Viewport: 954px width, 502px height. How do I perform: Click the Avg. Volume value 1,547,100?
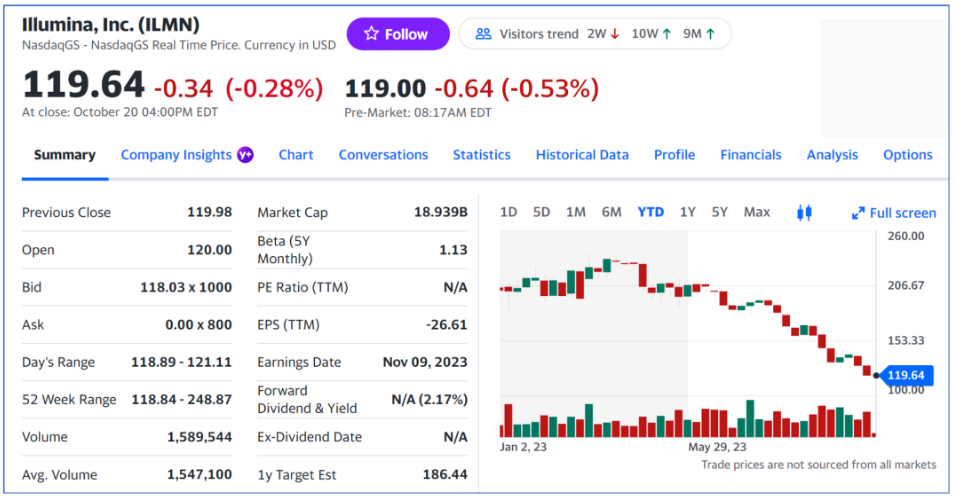(200, 475)
